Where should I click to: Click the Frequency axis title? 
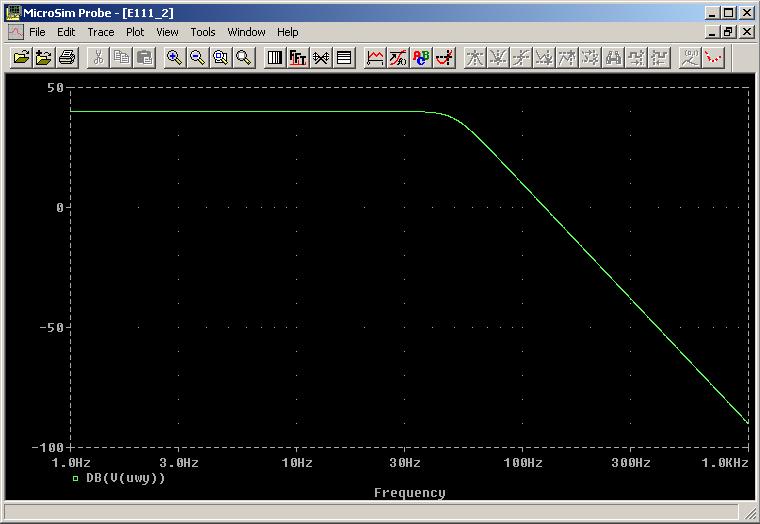[x=410, y=493]
